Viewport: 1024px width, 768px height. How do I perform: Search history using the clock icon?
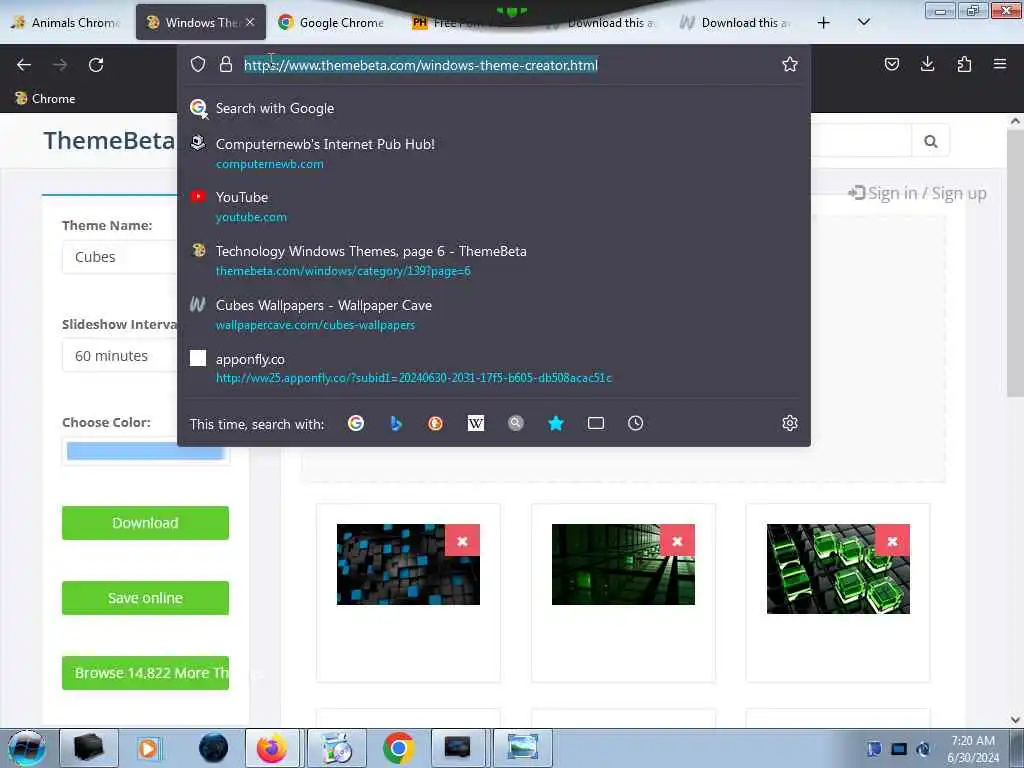pos(635,423)
